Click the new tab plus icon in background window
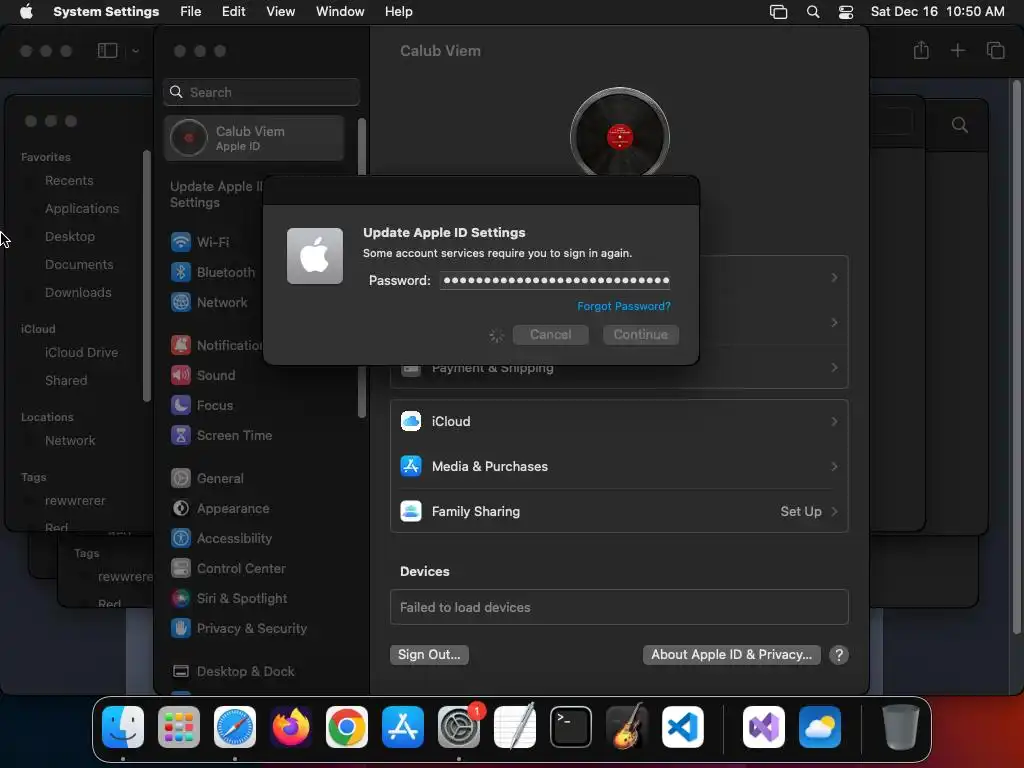This screenshot has height=768, width=1024. click(957, 50)
